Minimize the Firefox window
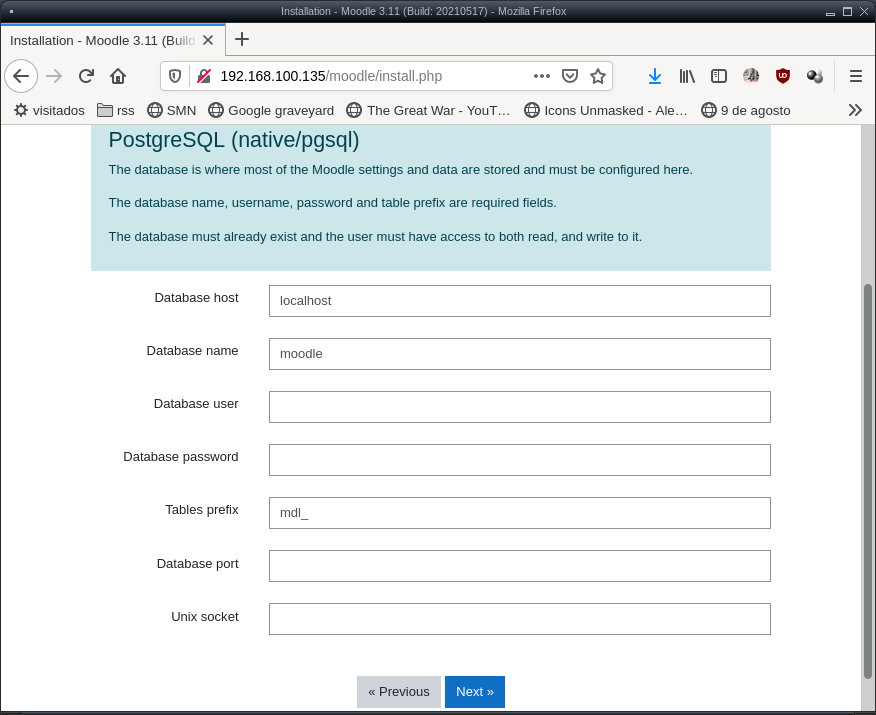The image size is (876, 715). tap(830, 12)
